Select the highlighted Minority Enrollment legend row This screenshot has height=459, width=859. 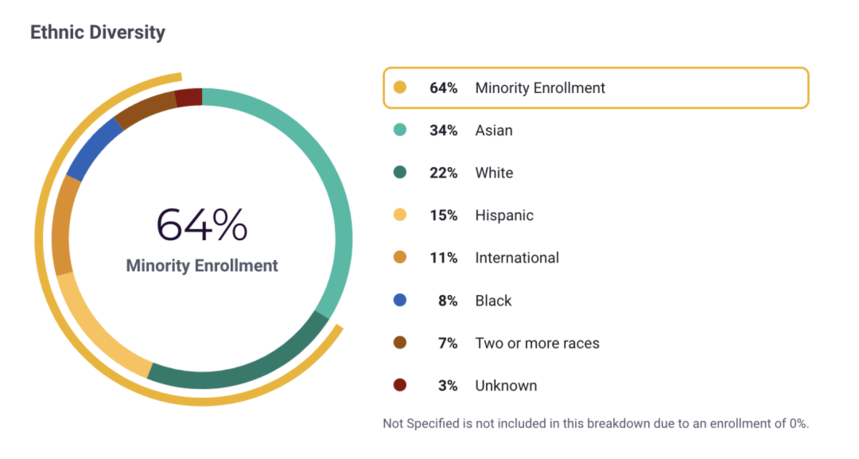(x=595, y=88)
